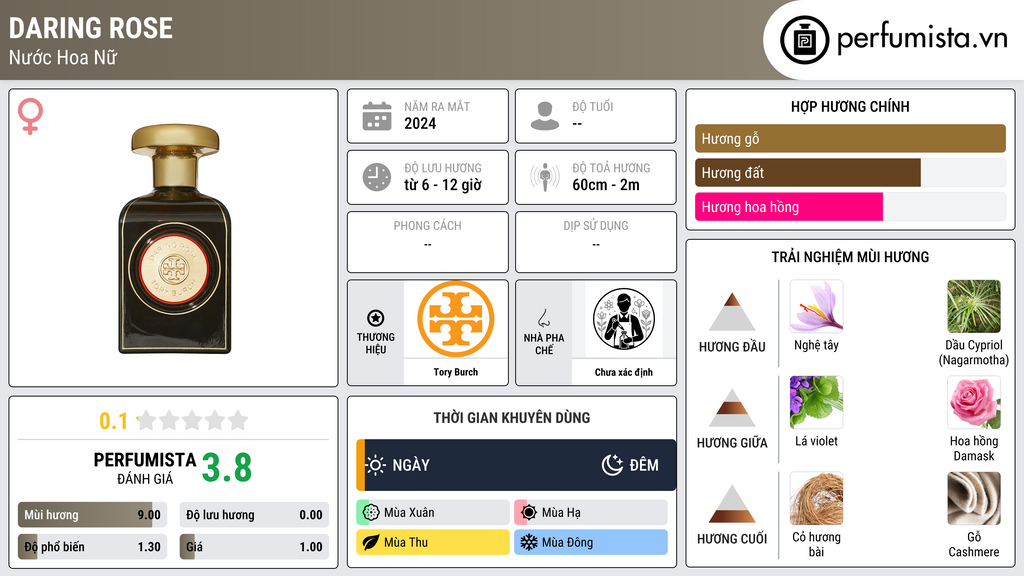Click the từ 6 - 12 giờ value
The image size is (1024, 576).
coord(443,185)
